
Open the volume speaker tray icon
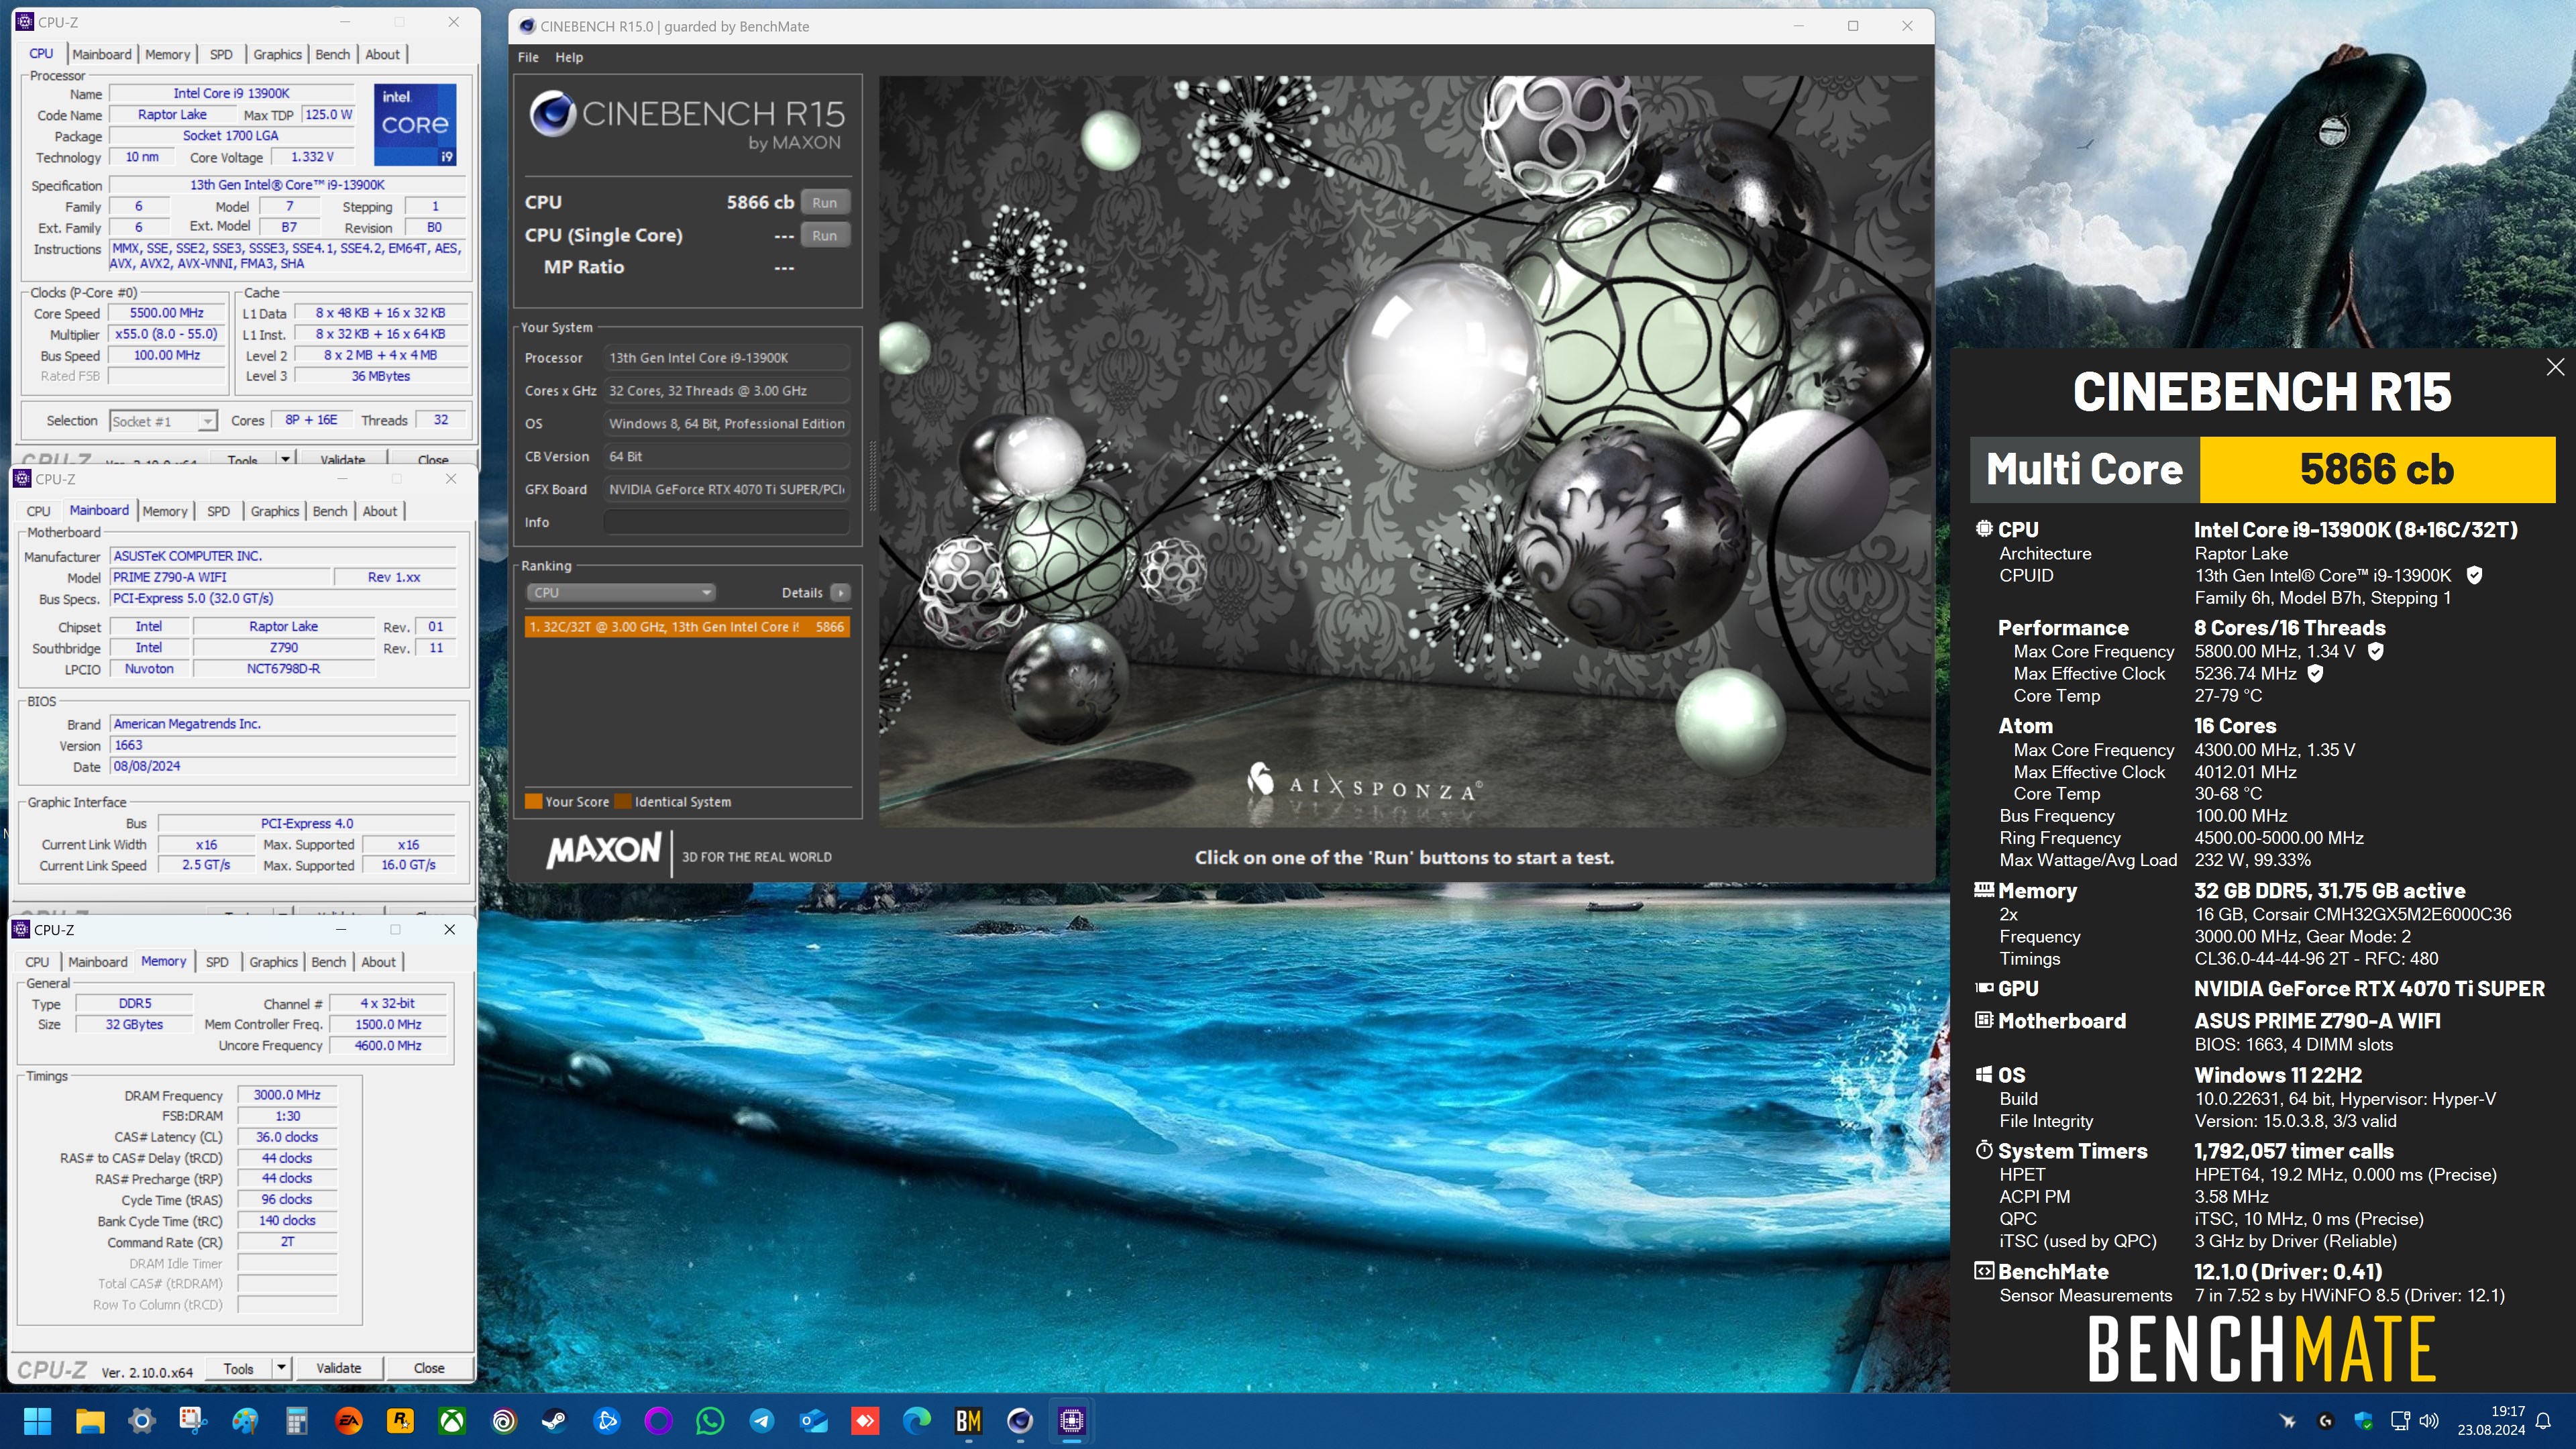[2429, 1420]
